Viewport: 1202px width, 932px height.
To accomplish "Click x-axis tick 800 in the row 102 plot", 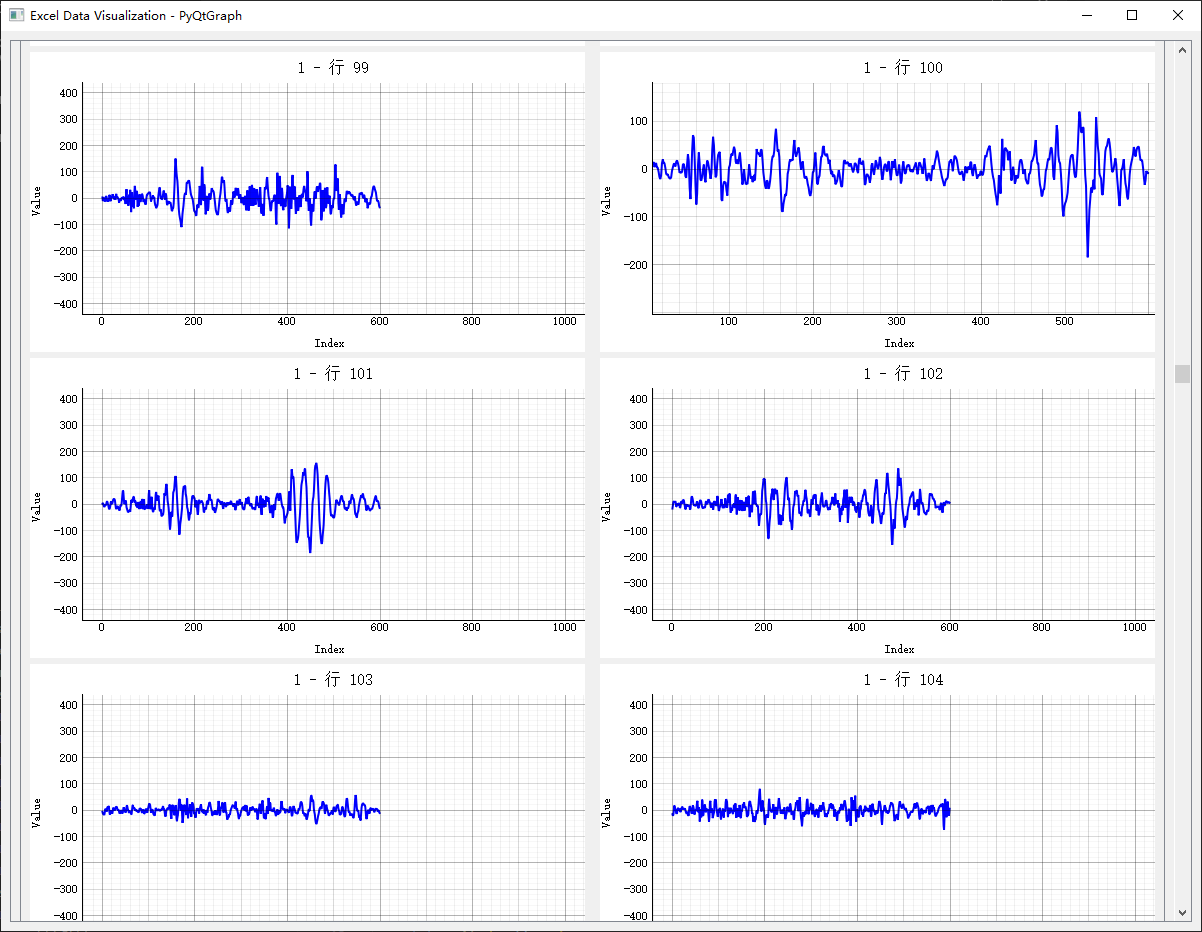I will click(1042, 628).
